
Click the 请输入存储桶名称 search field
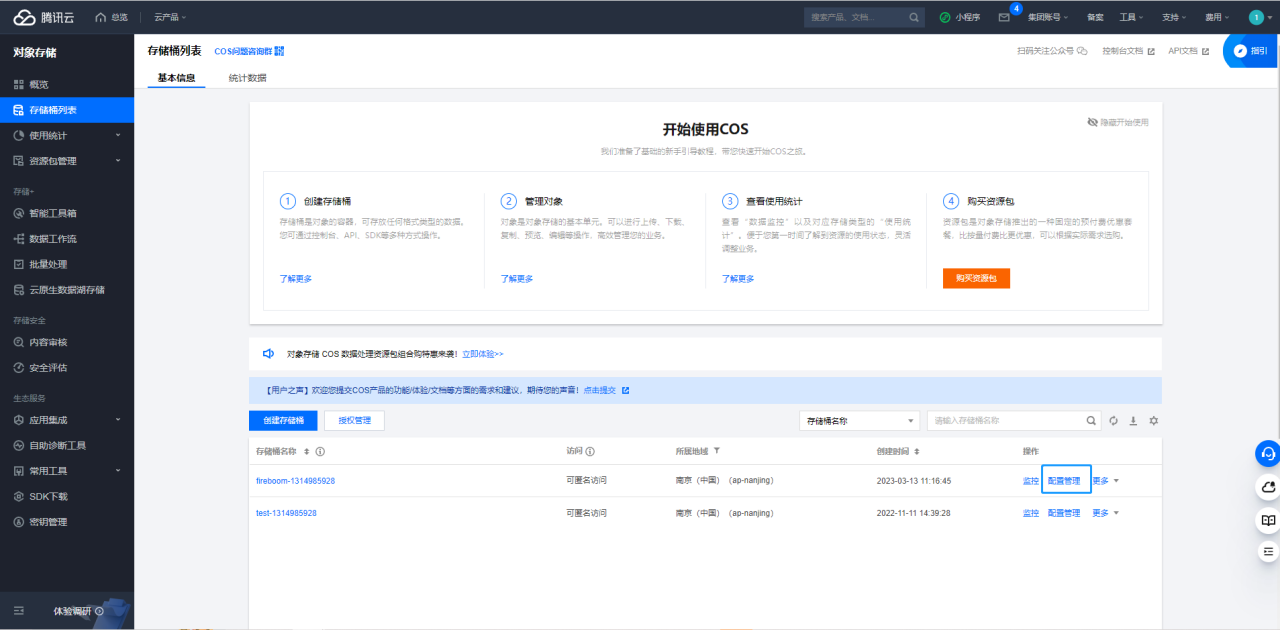1005,421
